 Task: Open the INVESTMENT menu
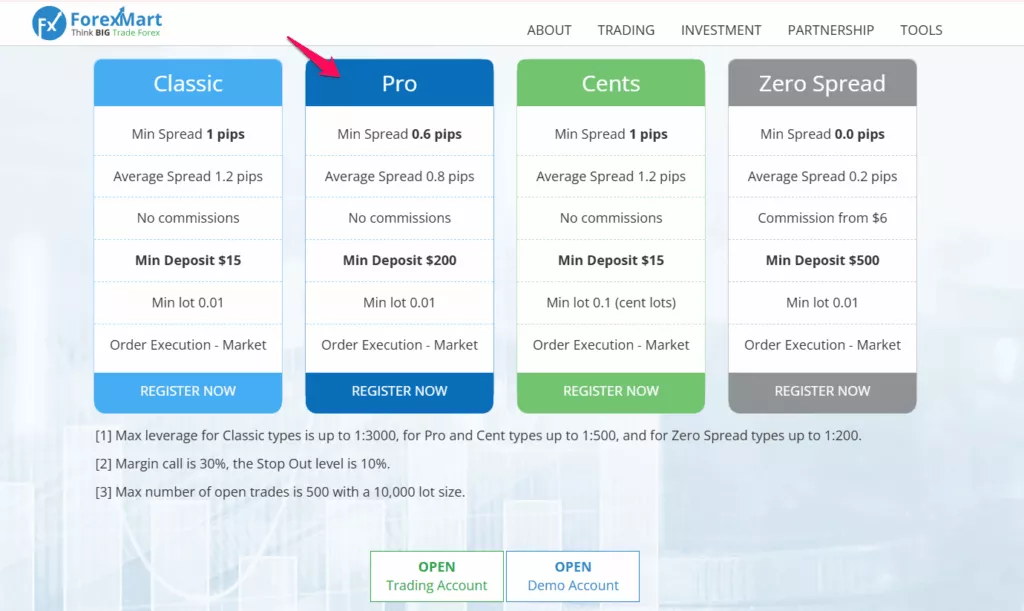pyautogui.click(x=721, y=30)
